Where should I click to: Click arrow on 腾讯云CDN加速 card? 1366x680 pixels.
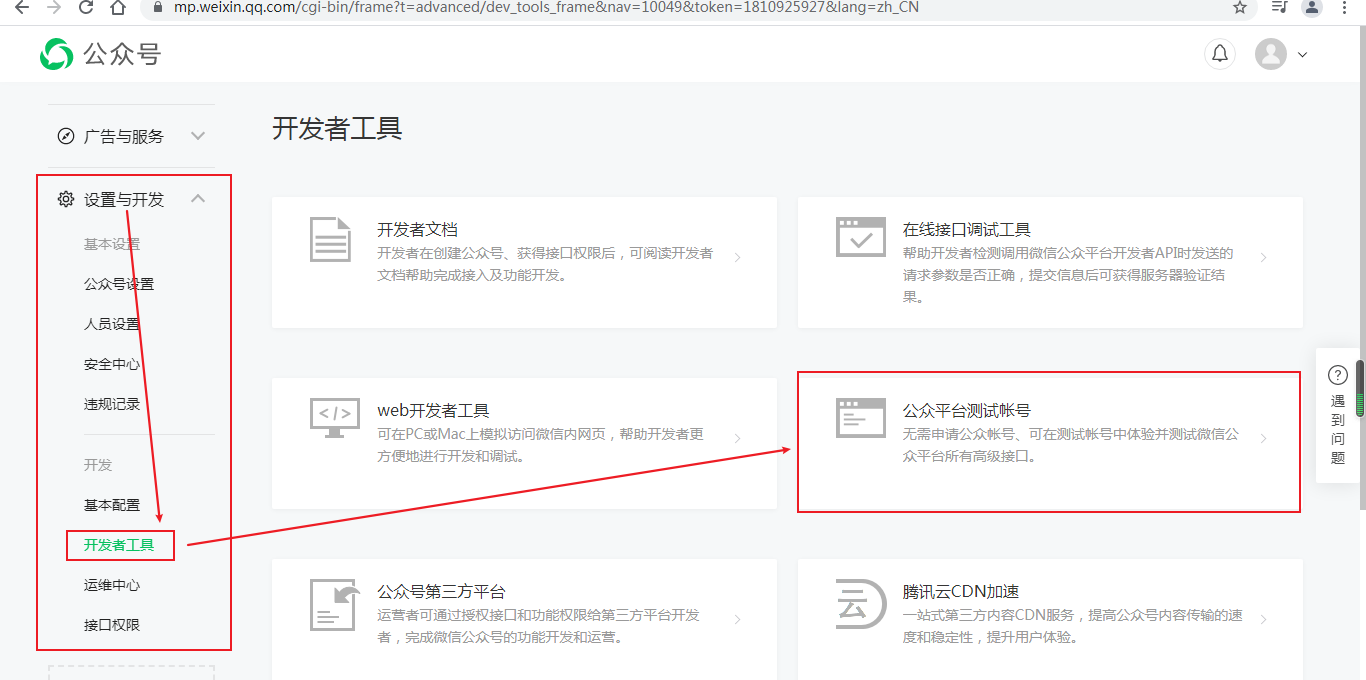click(x=1263, y=619)
